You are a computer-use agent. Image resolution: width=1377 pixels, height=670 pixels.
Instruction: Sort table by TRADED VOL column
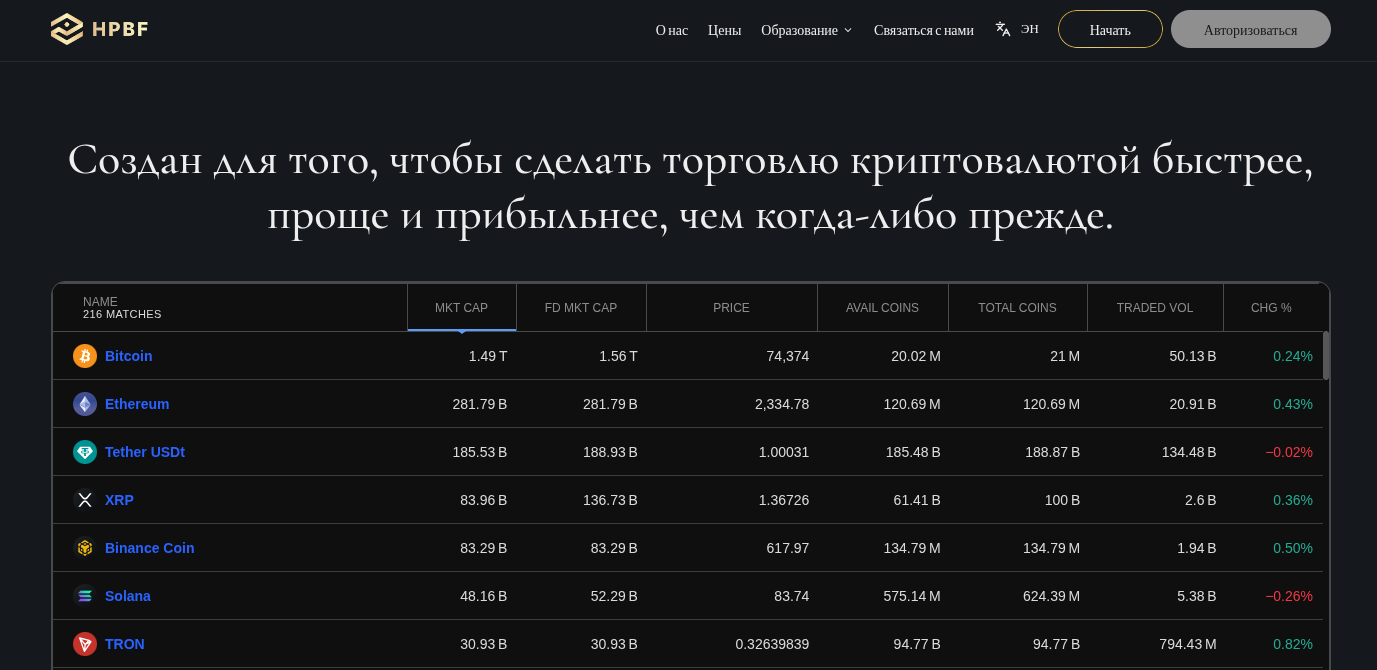(1154, 308)
